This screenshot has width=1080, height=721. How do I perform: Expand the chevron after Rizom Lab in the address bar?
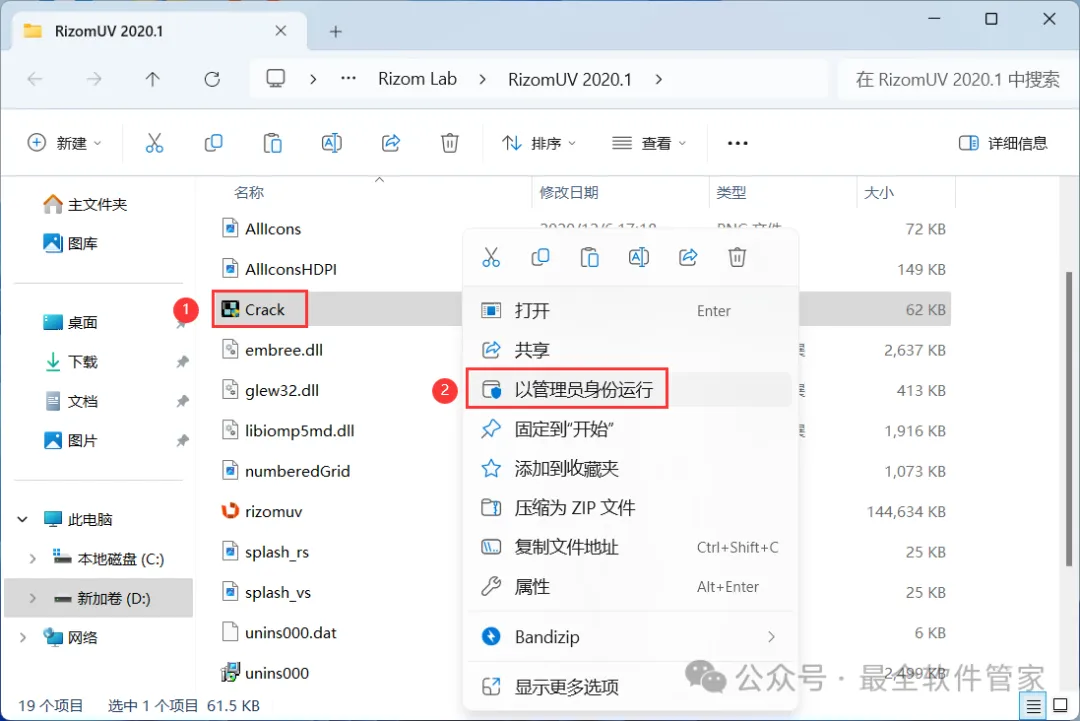482,79
